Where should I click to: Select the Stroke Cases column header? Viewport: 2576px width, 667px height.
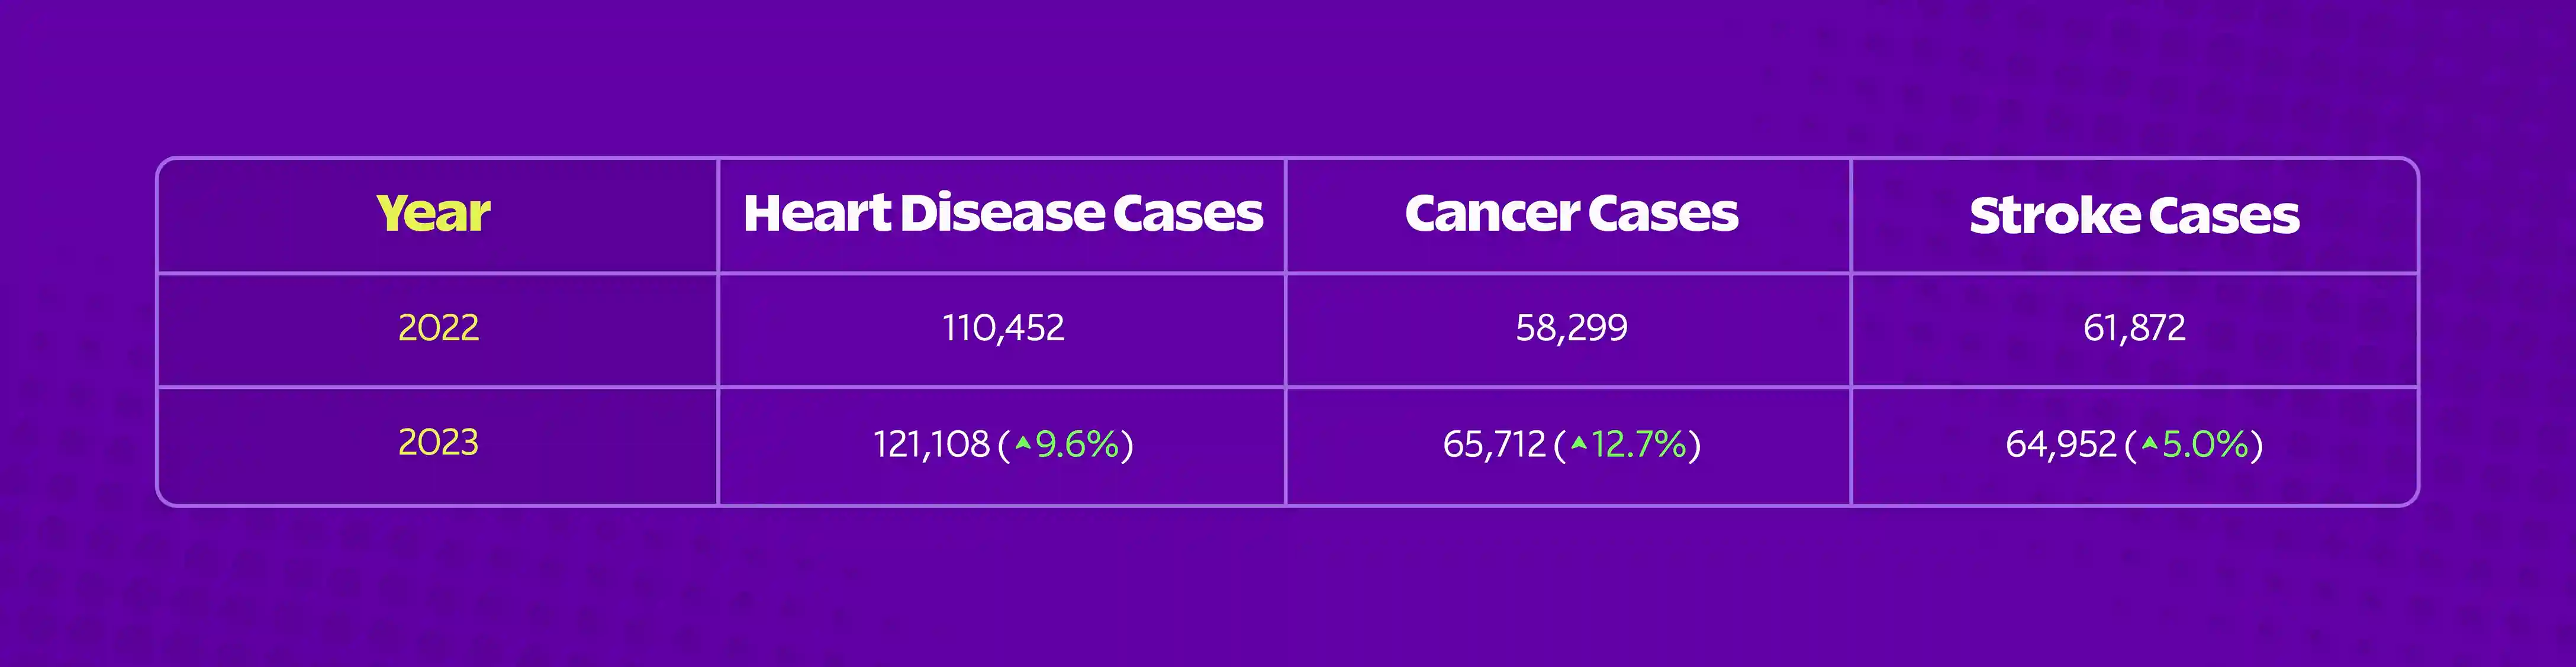(2134, 216)
